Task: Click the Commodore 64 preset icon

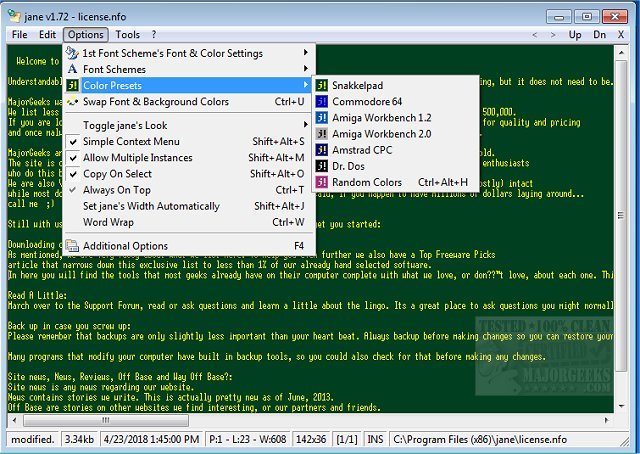Action: point(322,101)
